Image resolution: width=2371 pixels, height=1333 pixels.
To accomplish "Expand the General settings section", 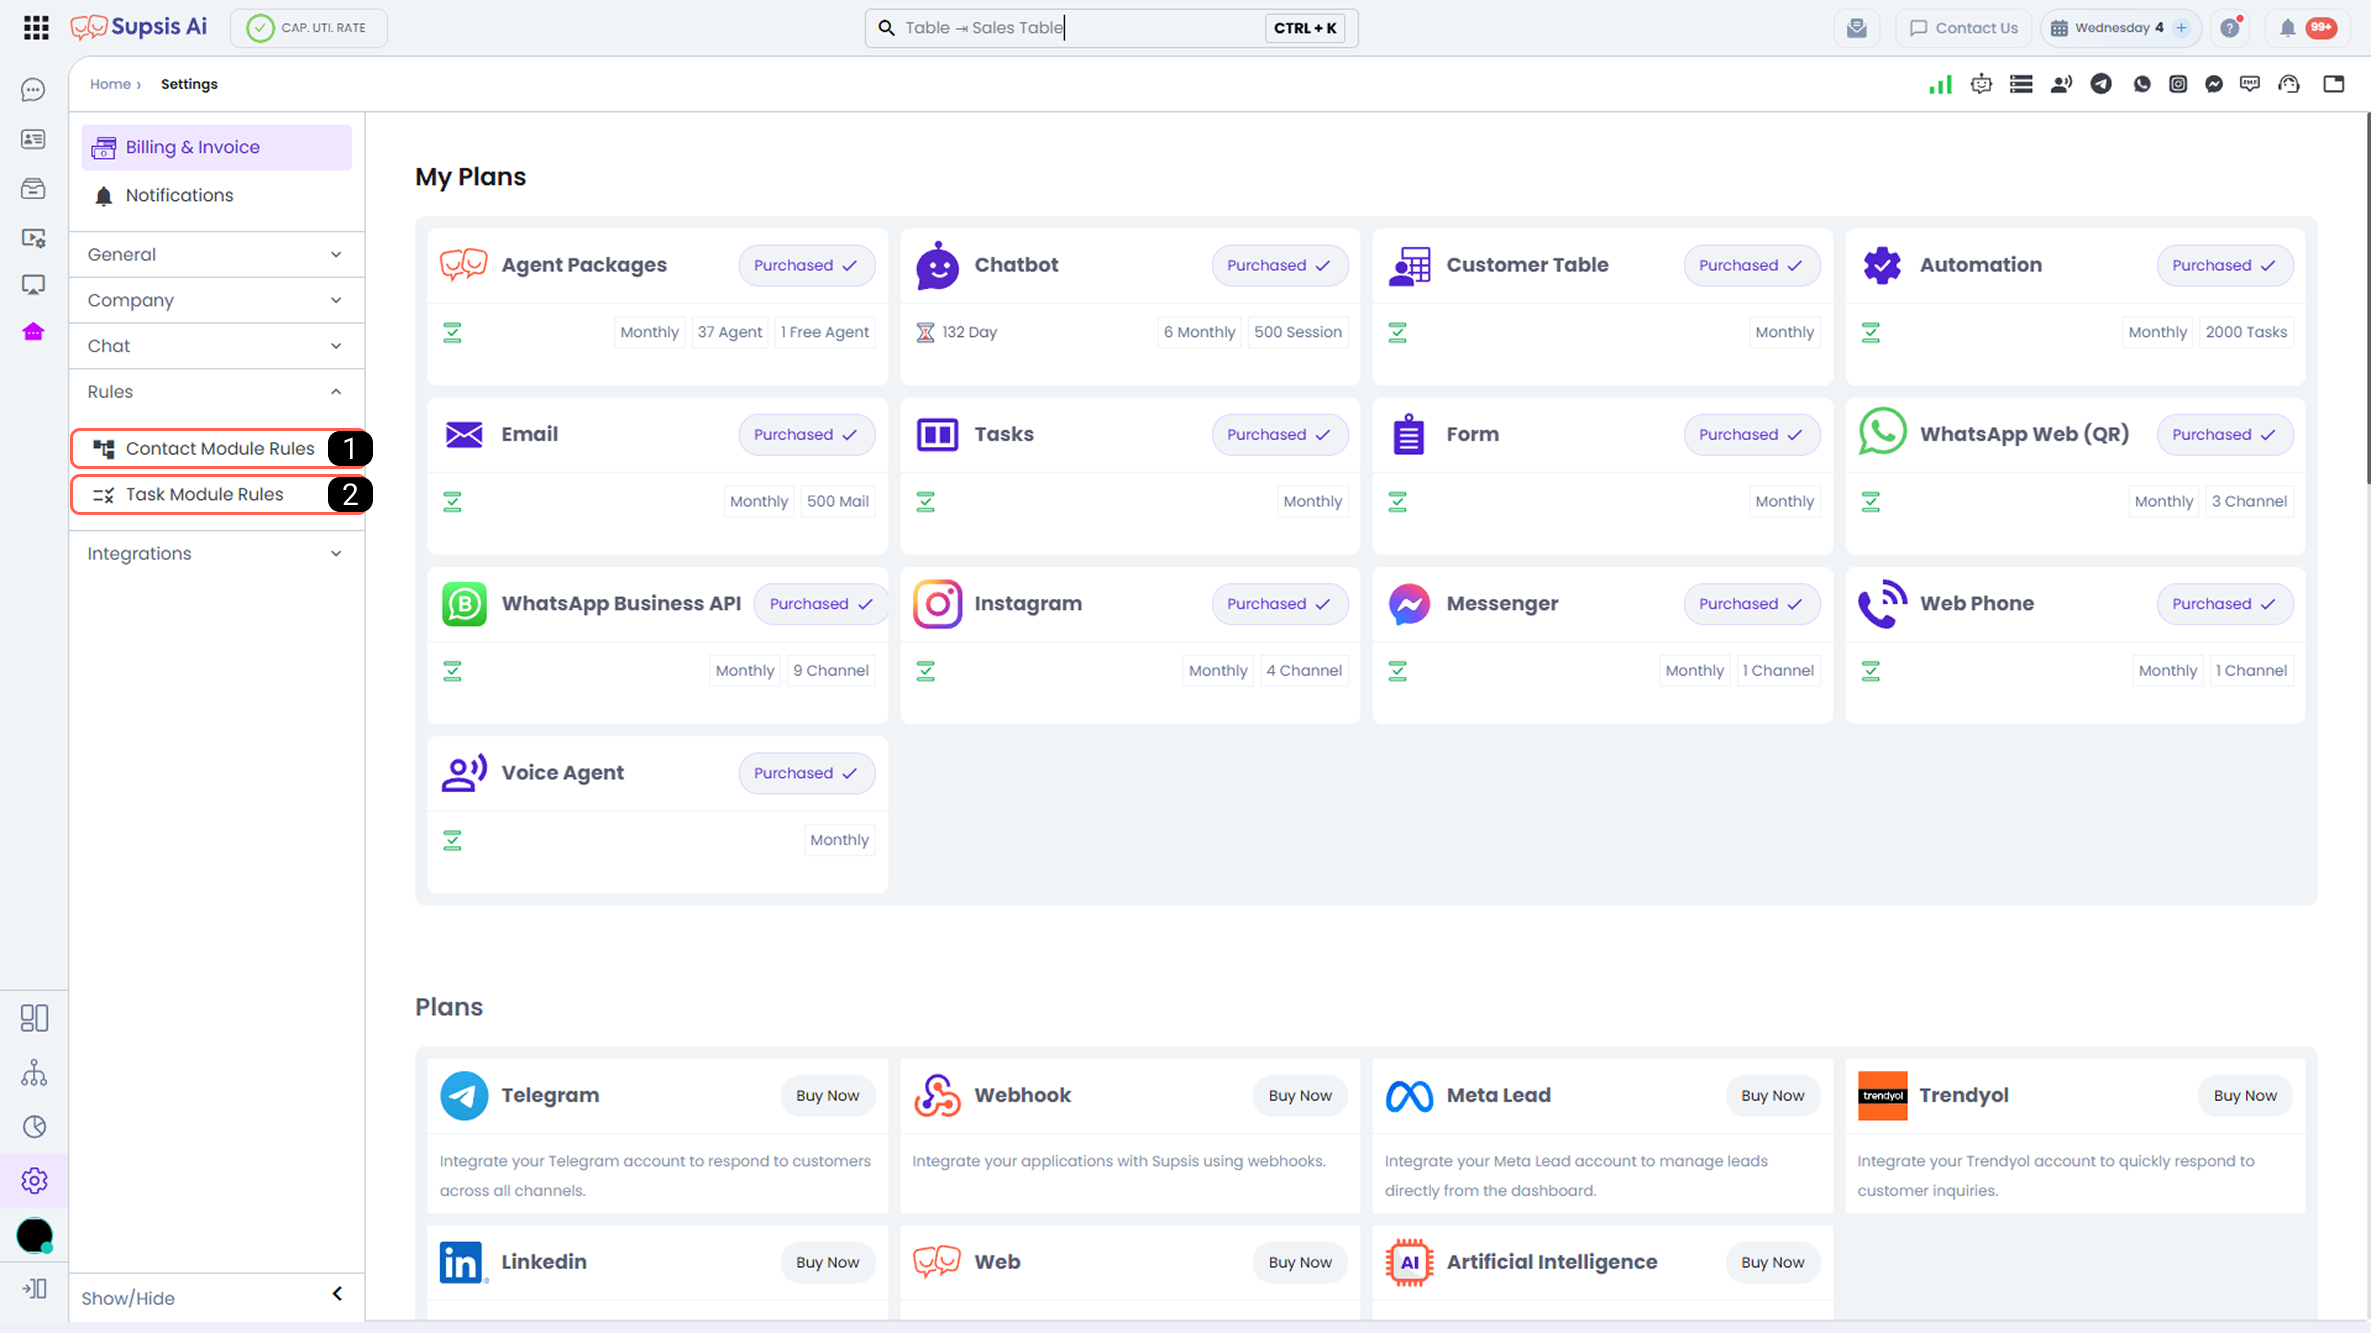I will (x=215, y=254).
